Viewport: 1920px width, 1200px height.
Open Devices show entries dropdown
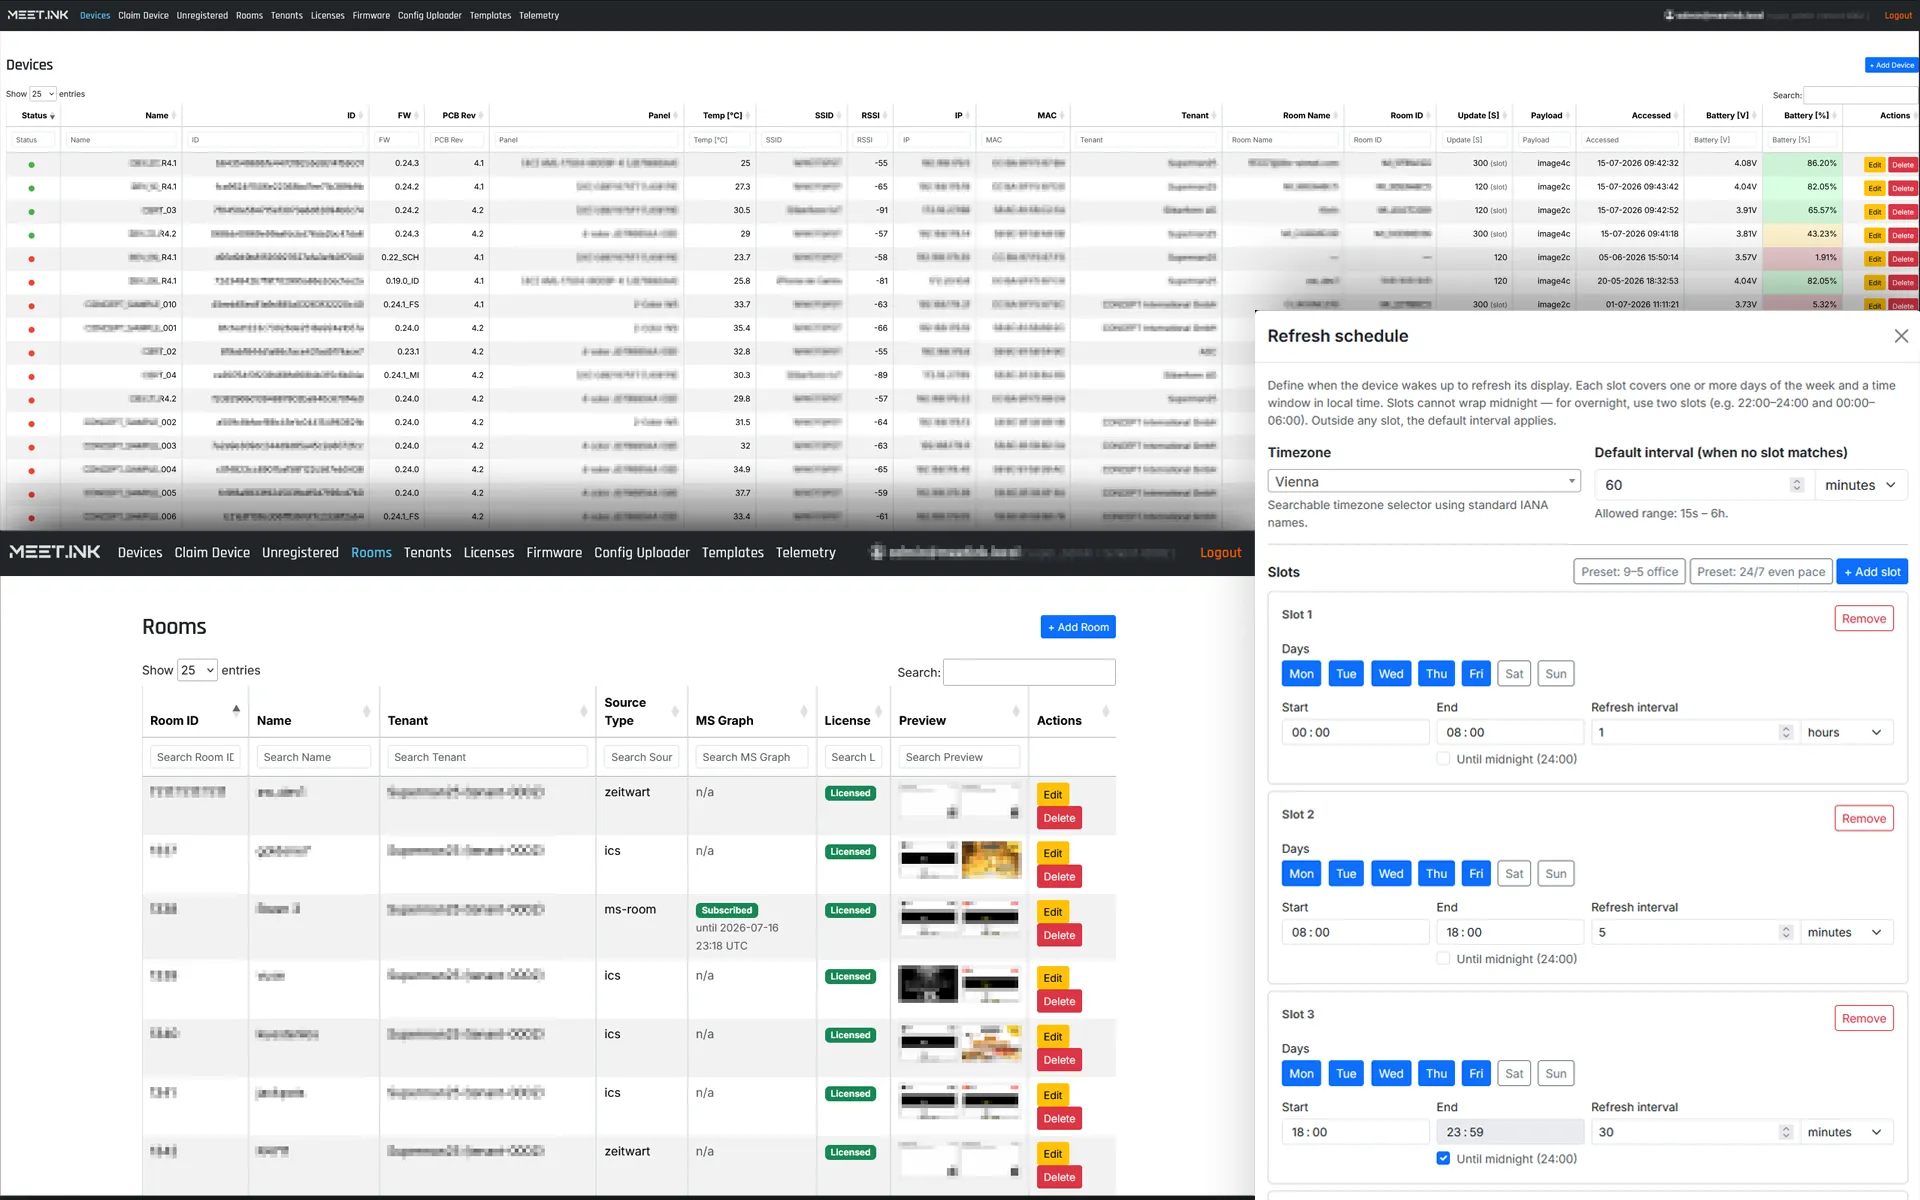pyautogui.click(x=42, y=94)
